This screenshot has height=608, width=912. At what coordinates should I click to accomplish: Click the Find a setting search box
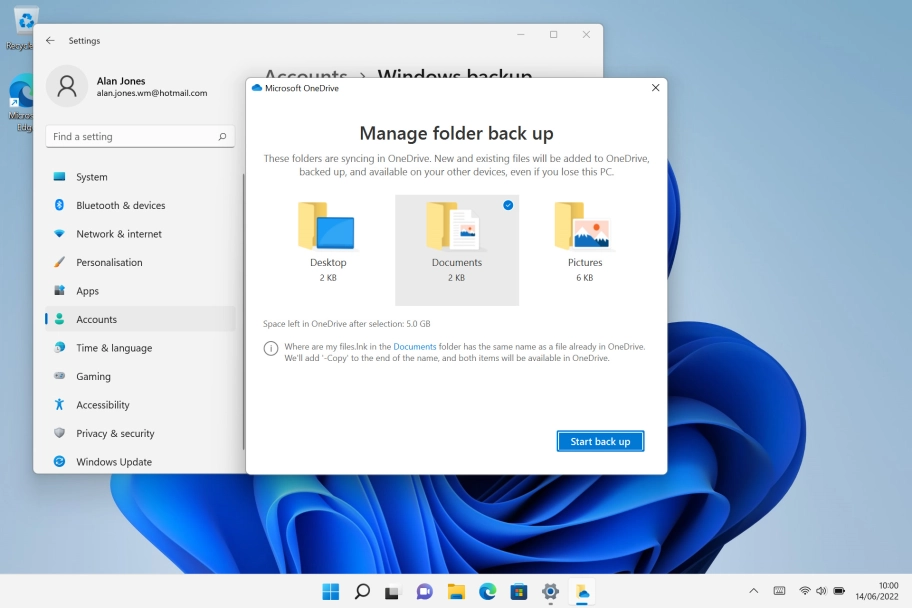pyautogui.click(x=140, y=135)
